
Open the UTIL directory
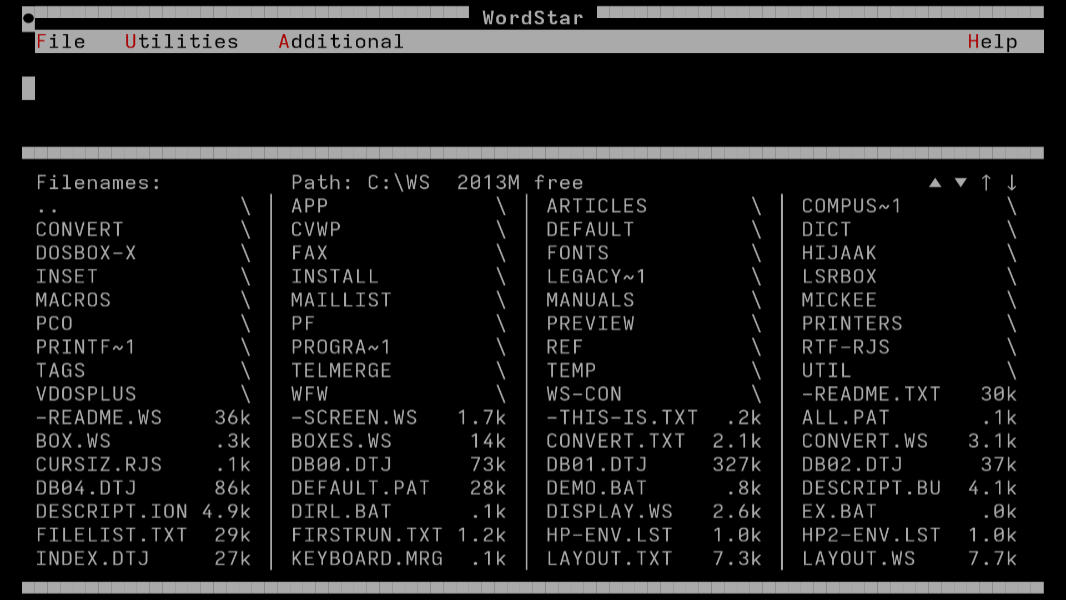(x=827, y=370)
